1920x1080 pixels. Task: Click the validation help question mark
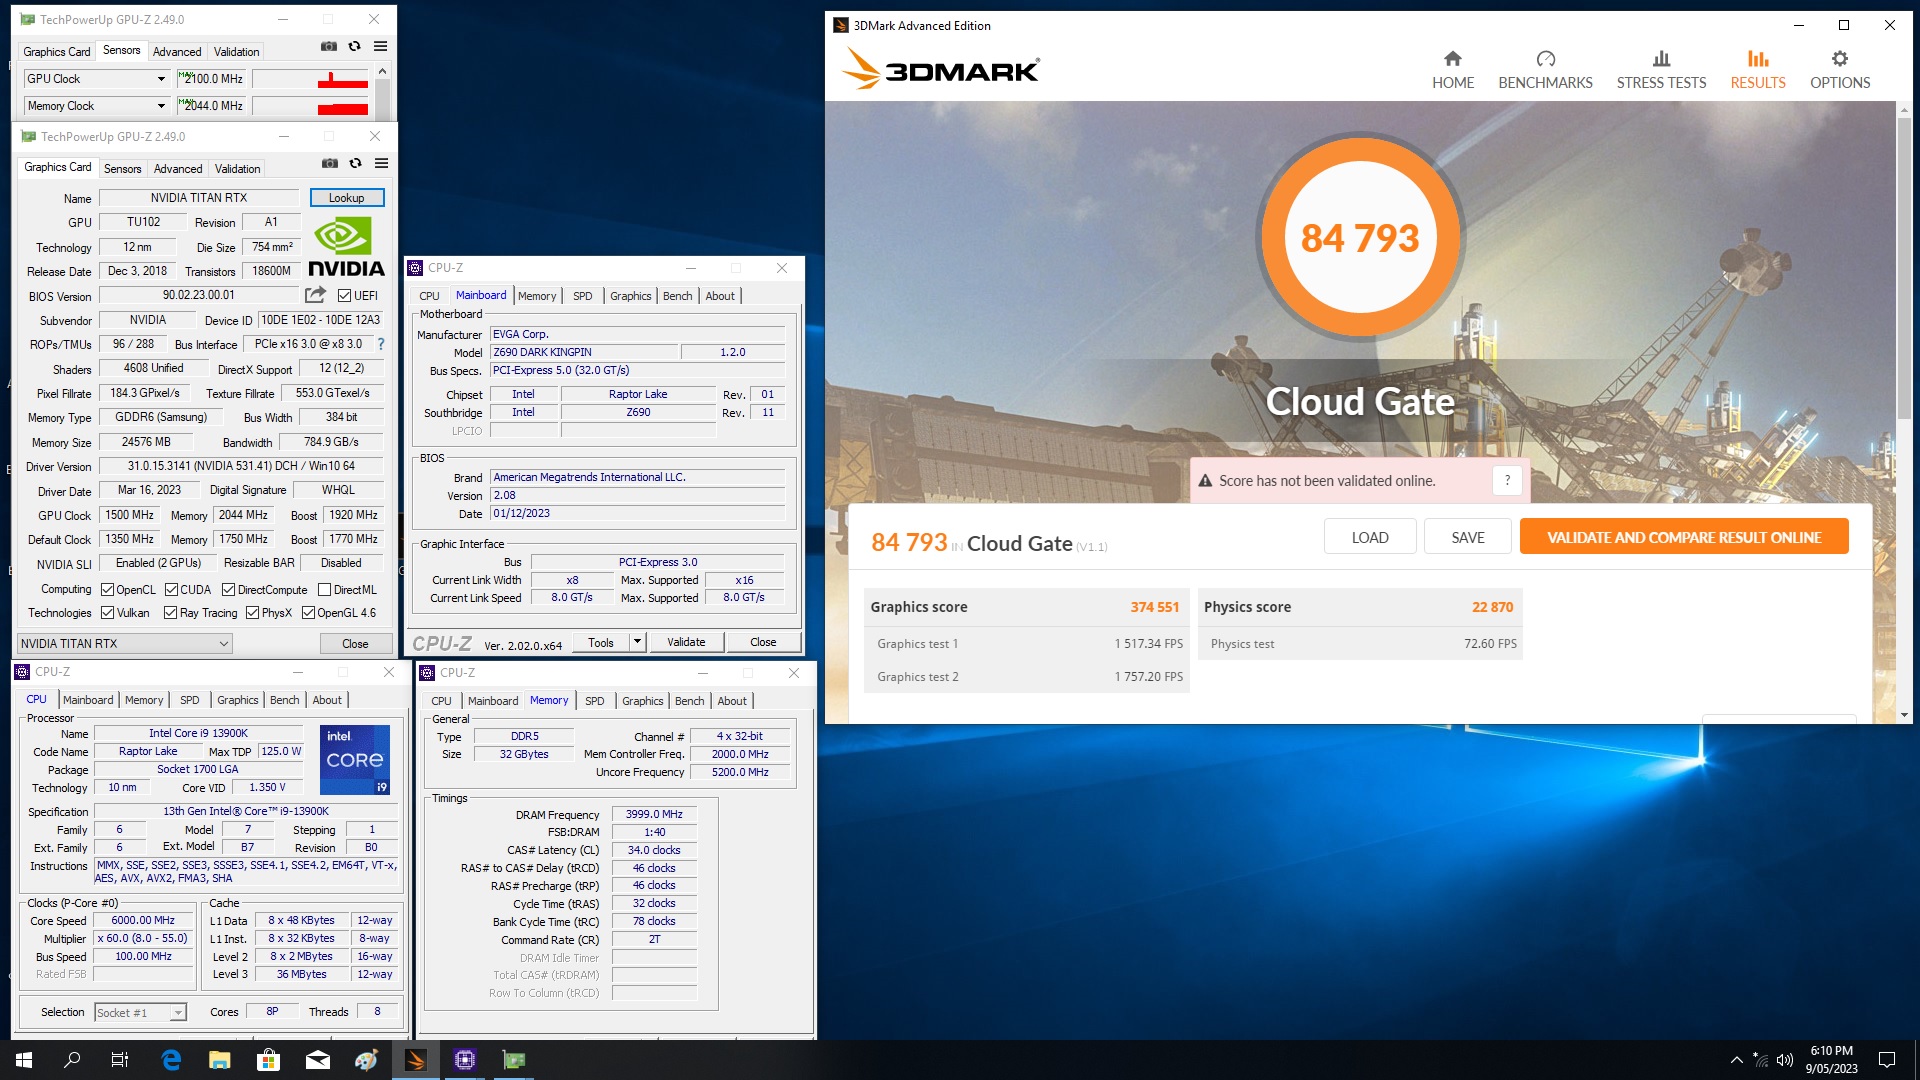[x=1507, y=481]
